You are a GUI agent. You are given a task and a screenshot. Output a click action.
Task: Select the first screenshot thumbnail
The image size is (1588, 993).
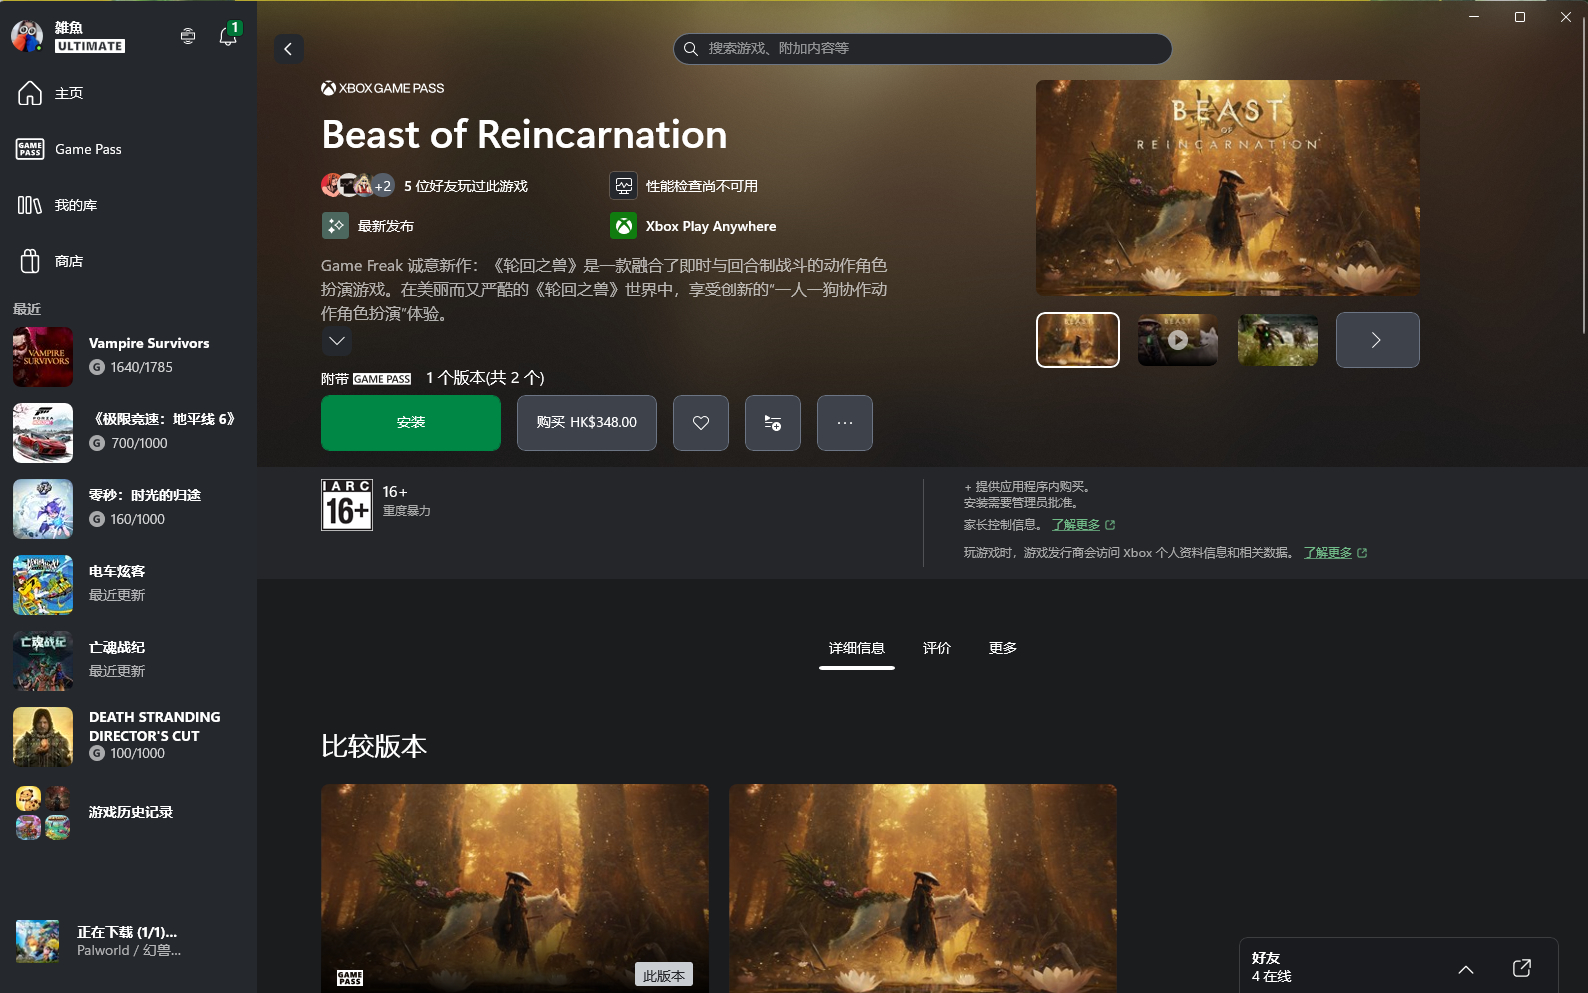[x=1078, y=340]
